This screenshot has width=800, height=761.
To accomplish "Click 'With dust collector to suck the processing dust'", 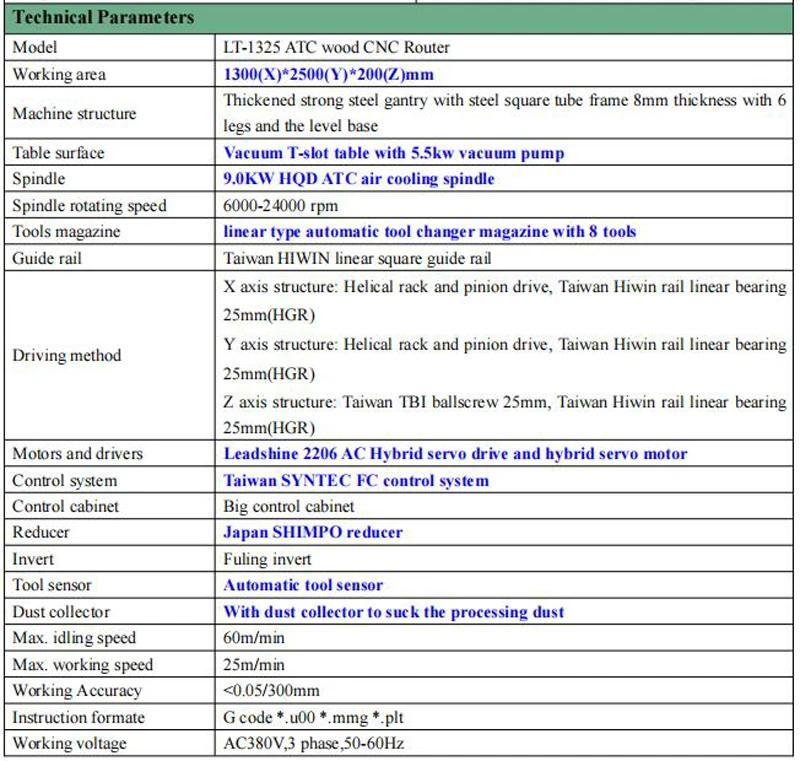I will click(x=393, y=612).
